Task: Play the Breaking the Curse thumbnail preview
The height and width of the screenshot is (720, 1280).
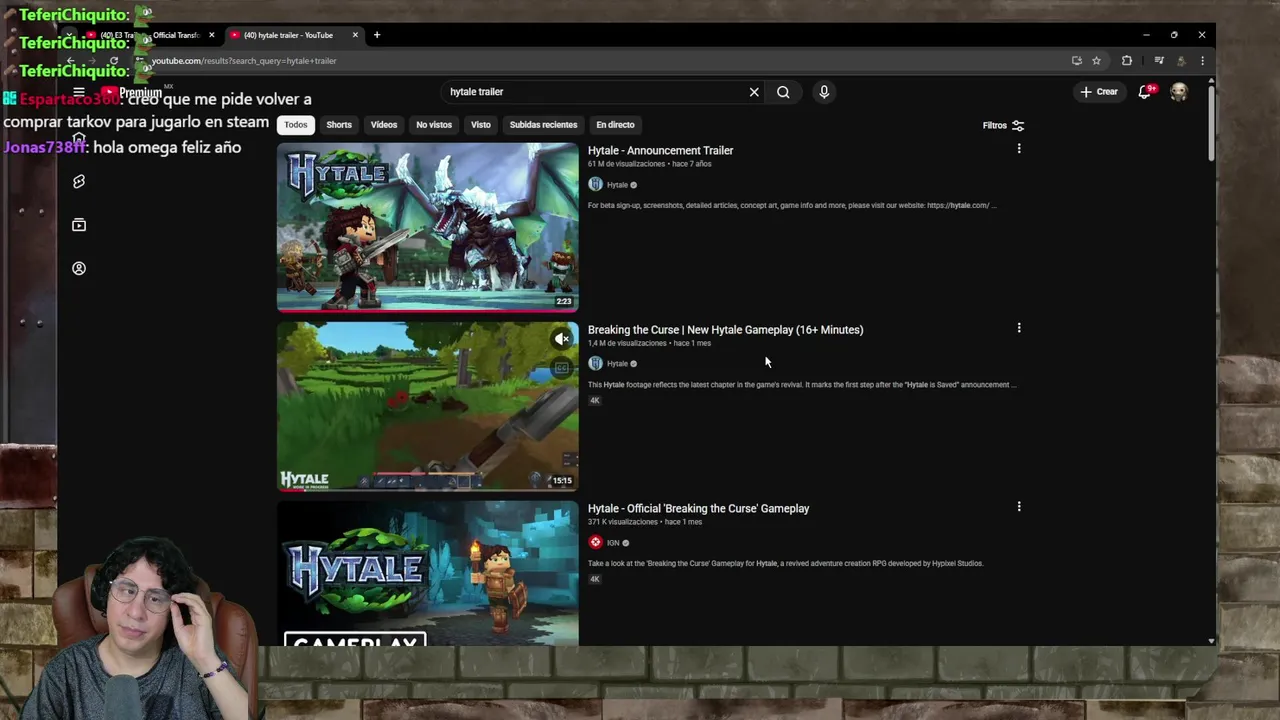Action: [428, 406]
